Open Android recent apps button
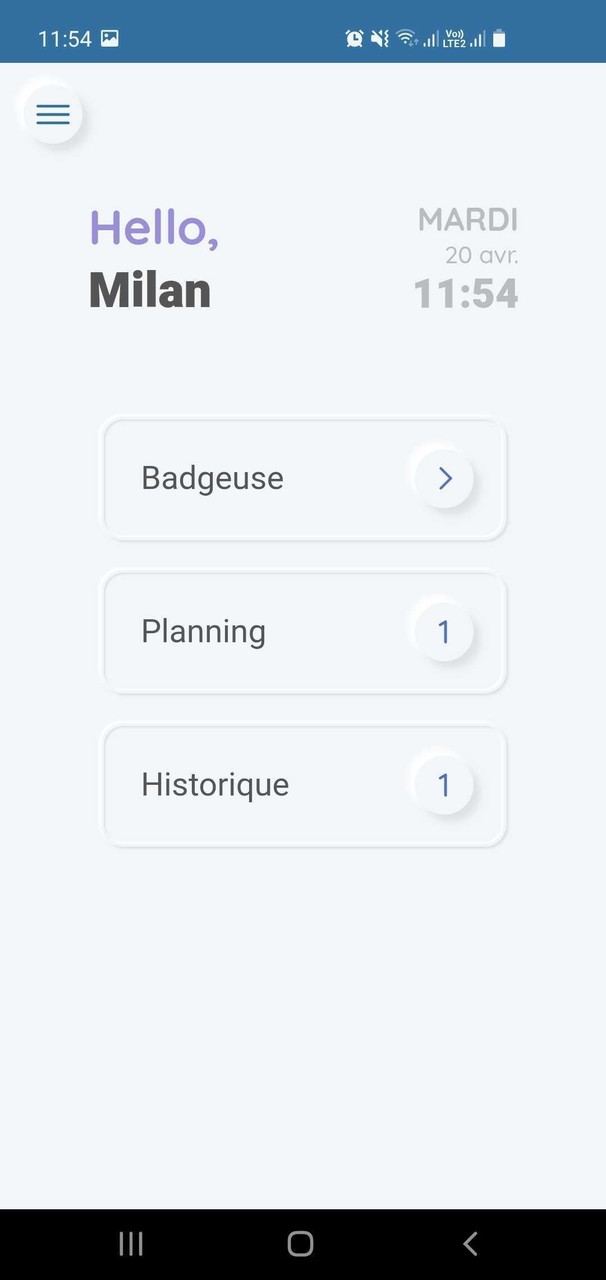This screenshot has width=606, height=1280. (x=131, y=1243)
